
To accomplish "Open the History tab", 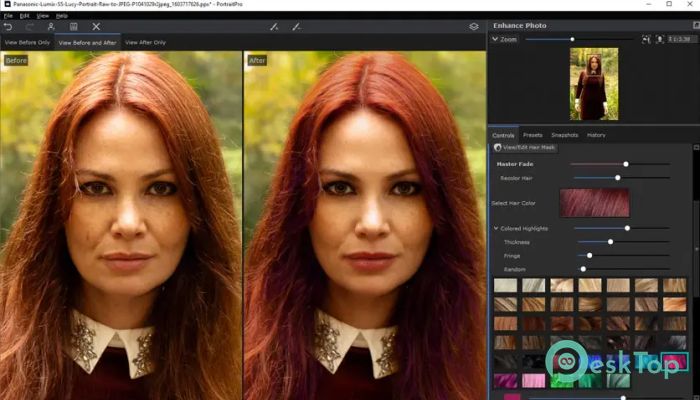I will (x=596, y=135).
